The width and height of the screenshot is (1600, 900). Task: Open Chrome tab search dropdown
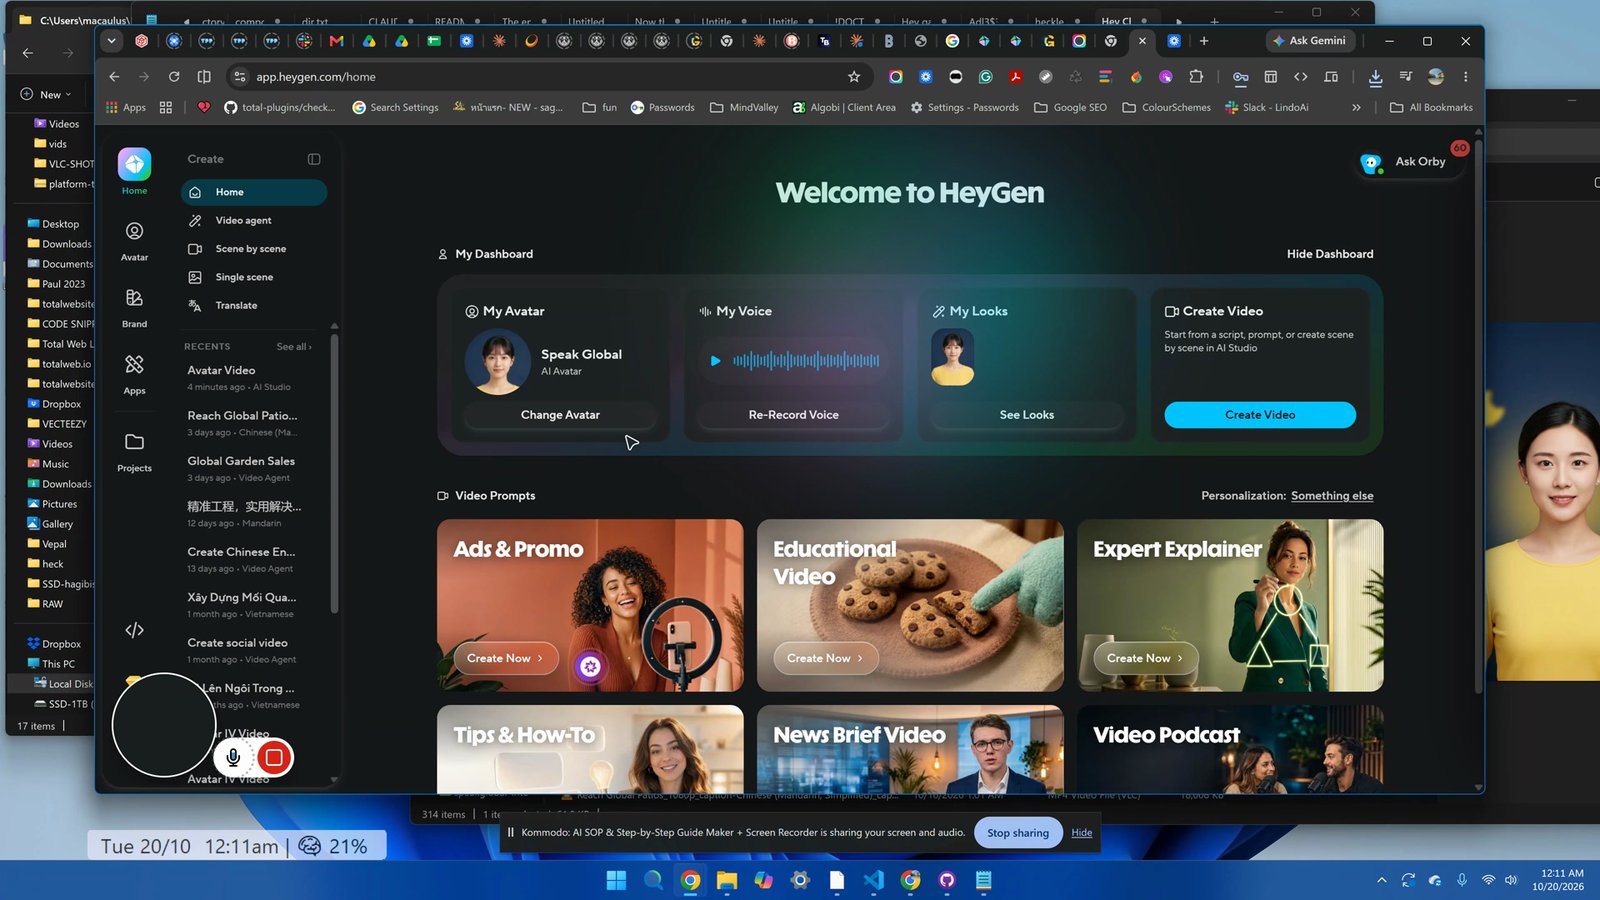point(112,41)
